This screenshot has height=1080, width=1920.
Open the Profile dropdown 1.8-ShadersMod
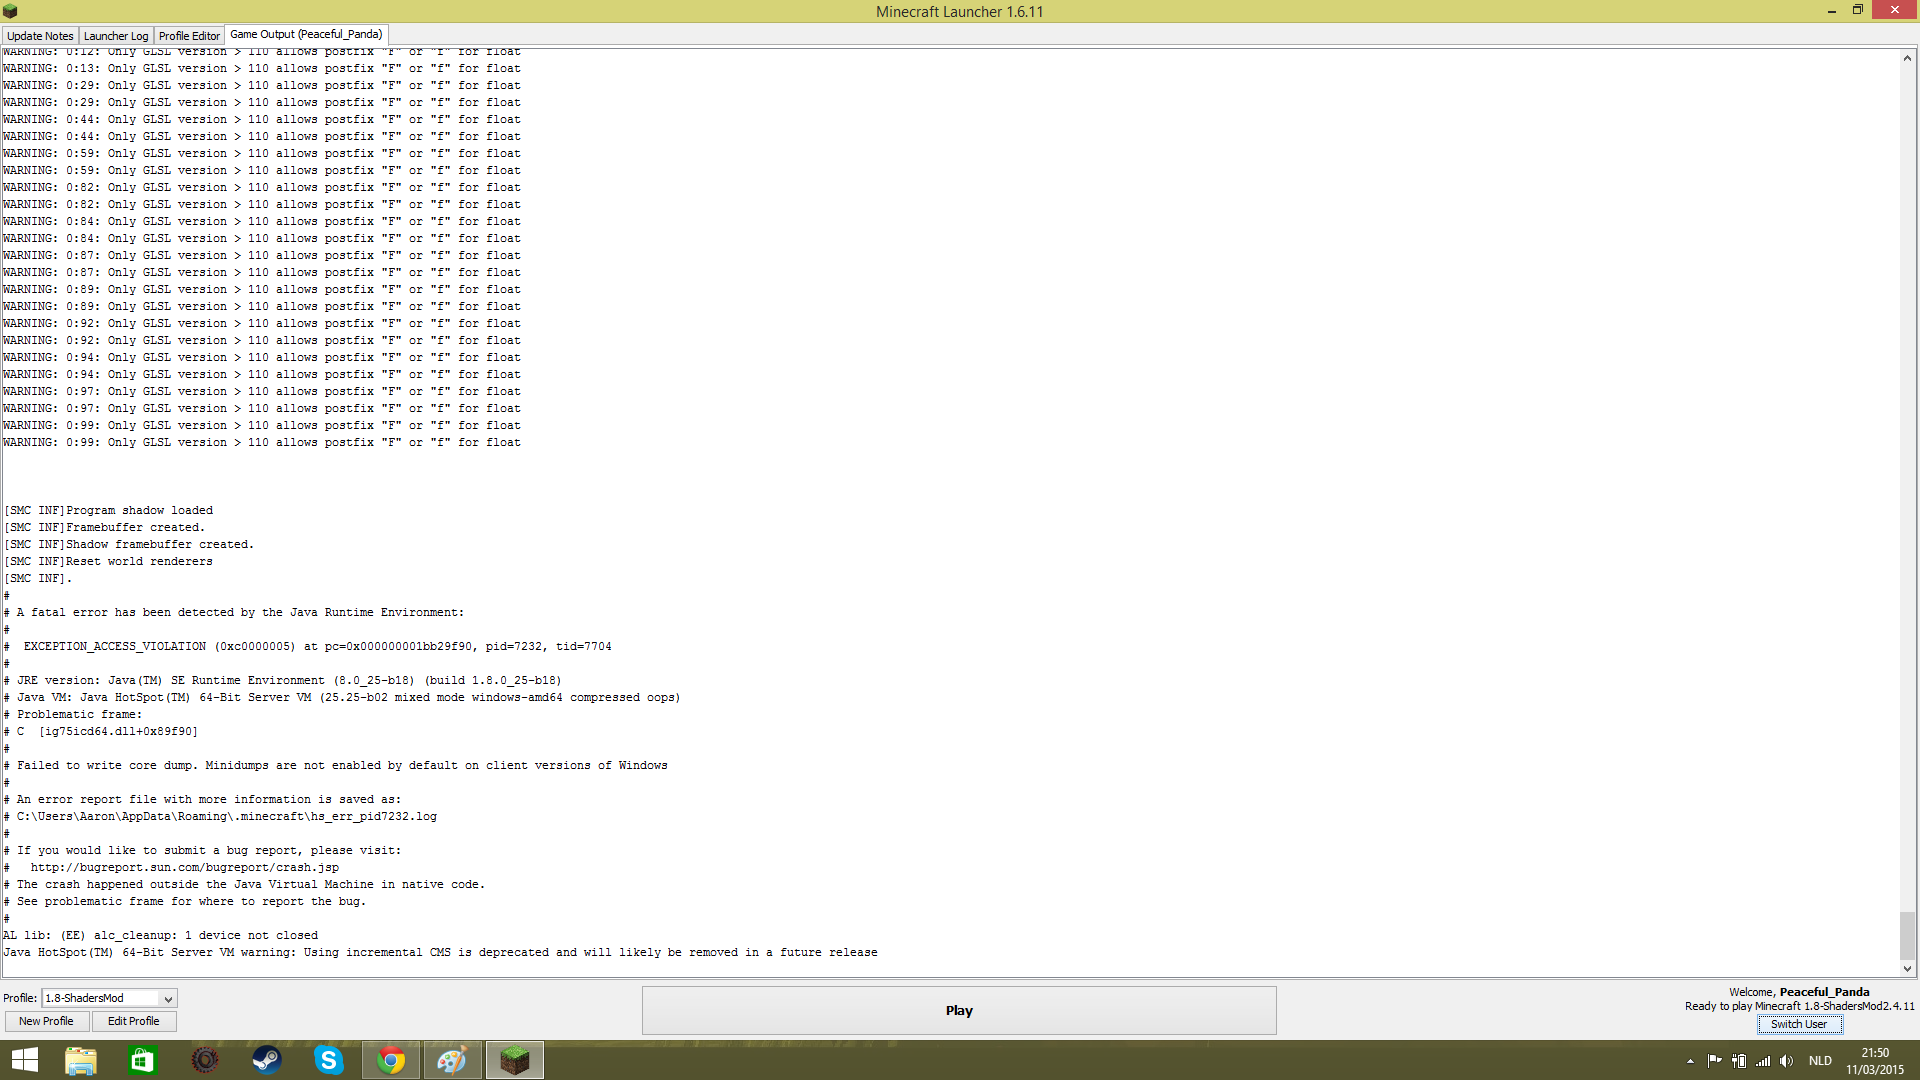coord(109,998)
